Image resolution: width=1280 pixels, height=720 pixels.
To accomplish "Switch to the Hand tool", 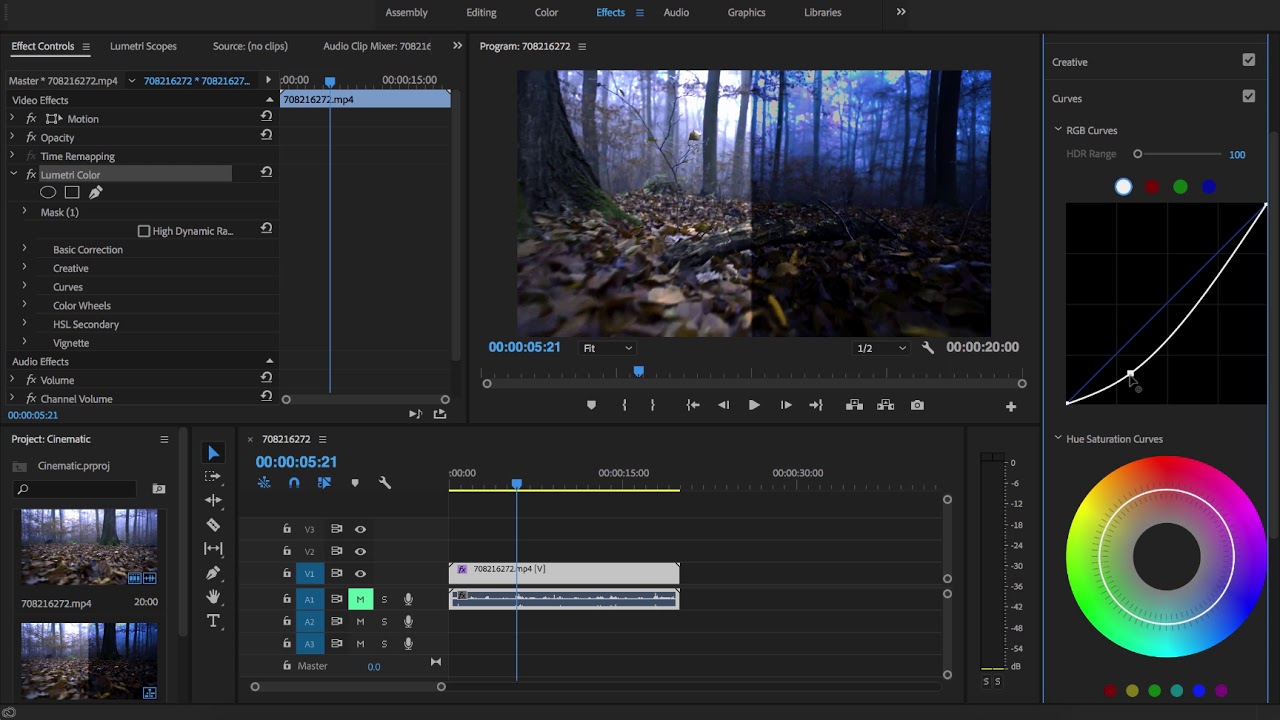I will tap(213, 597).
